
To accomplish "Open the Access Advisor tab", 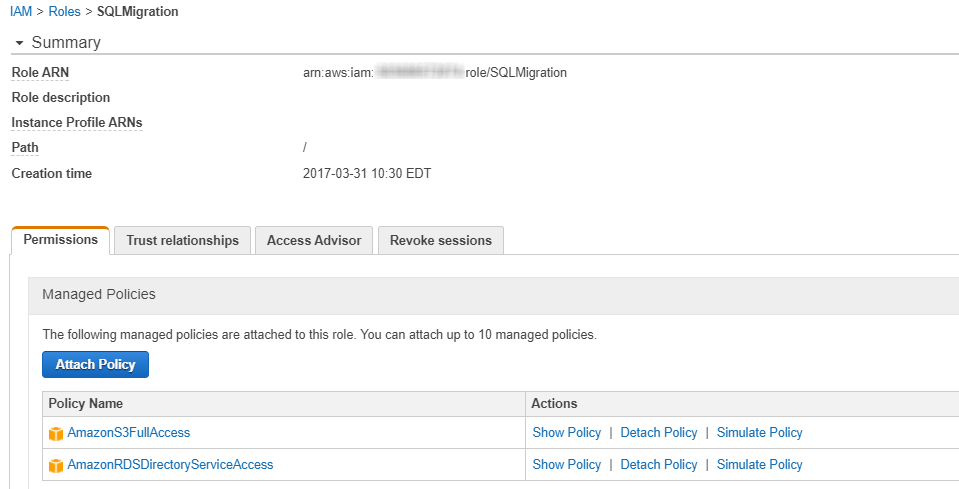I will [314, 240].
